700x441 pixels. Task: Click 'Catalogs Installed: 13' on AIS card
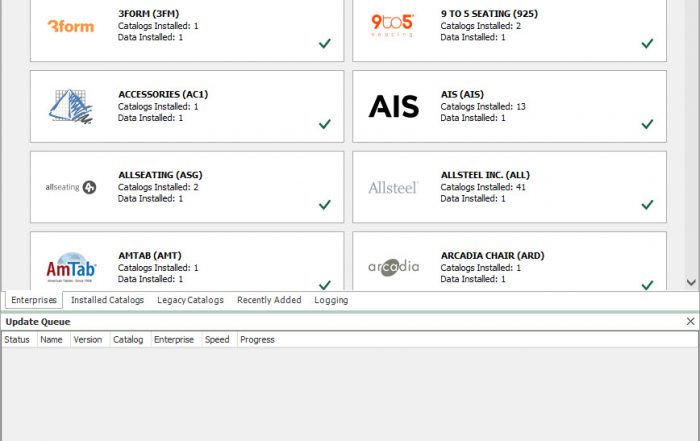pos(483,107)
